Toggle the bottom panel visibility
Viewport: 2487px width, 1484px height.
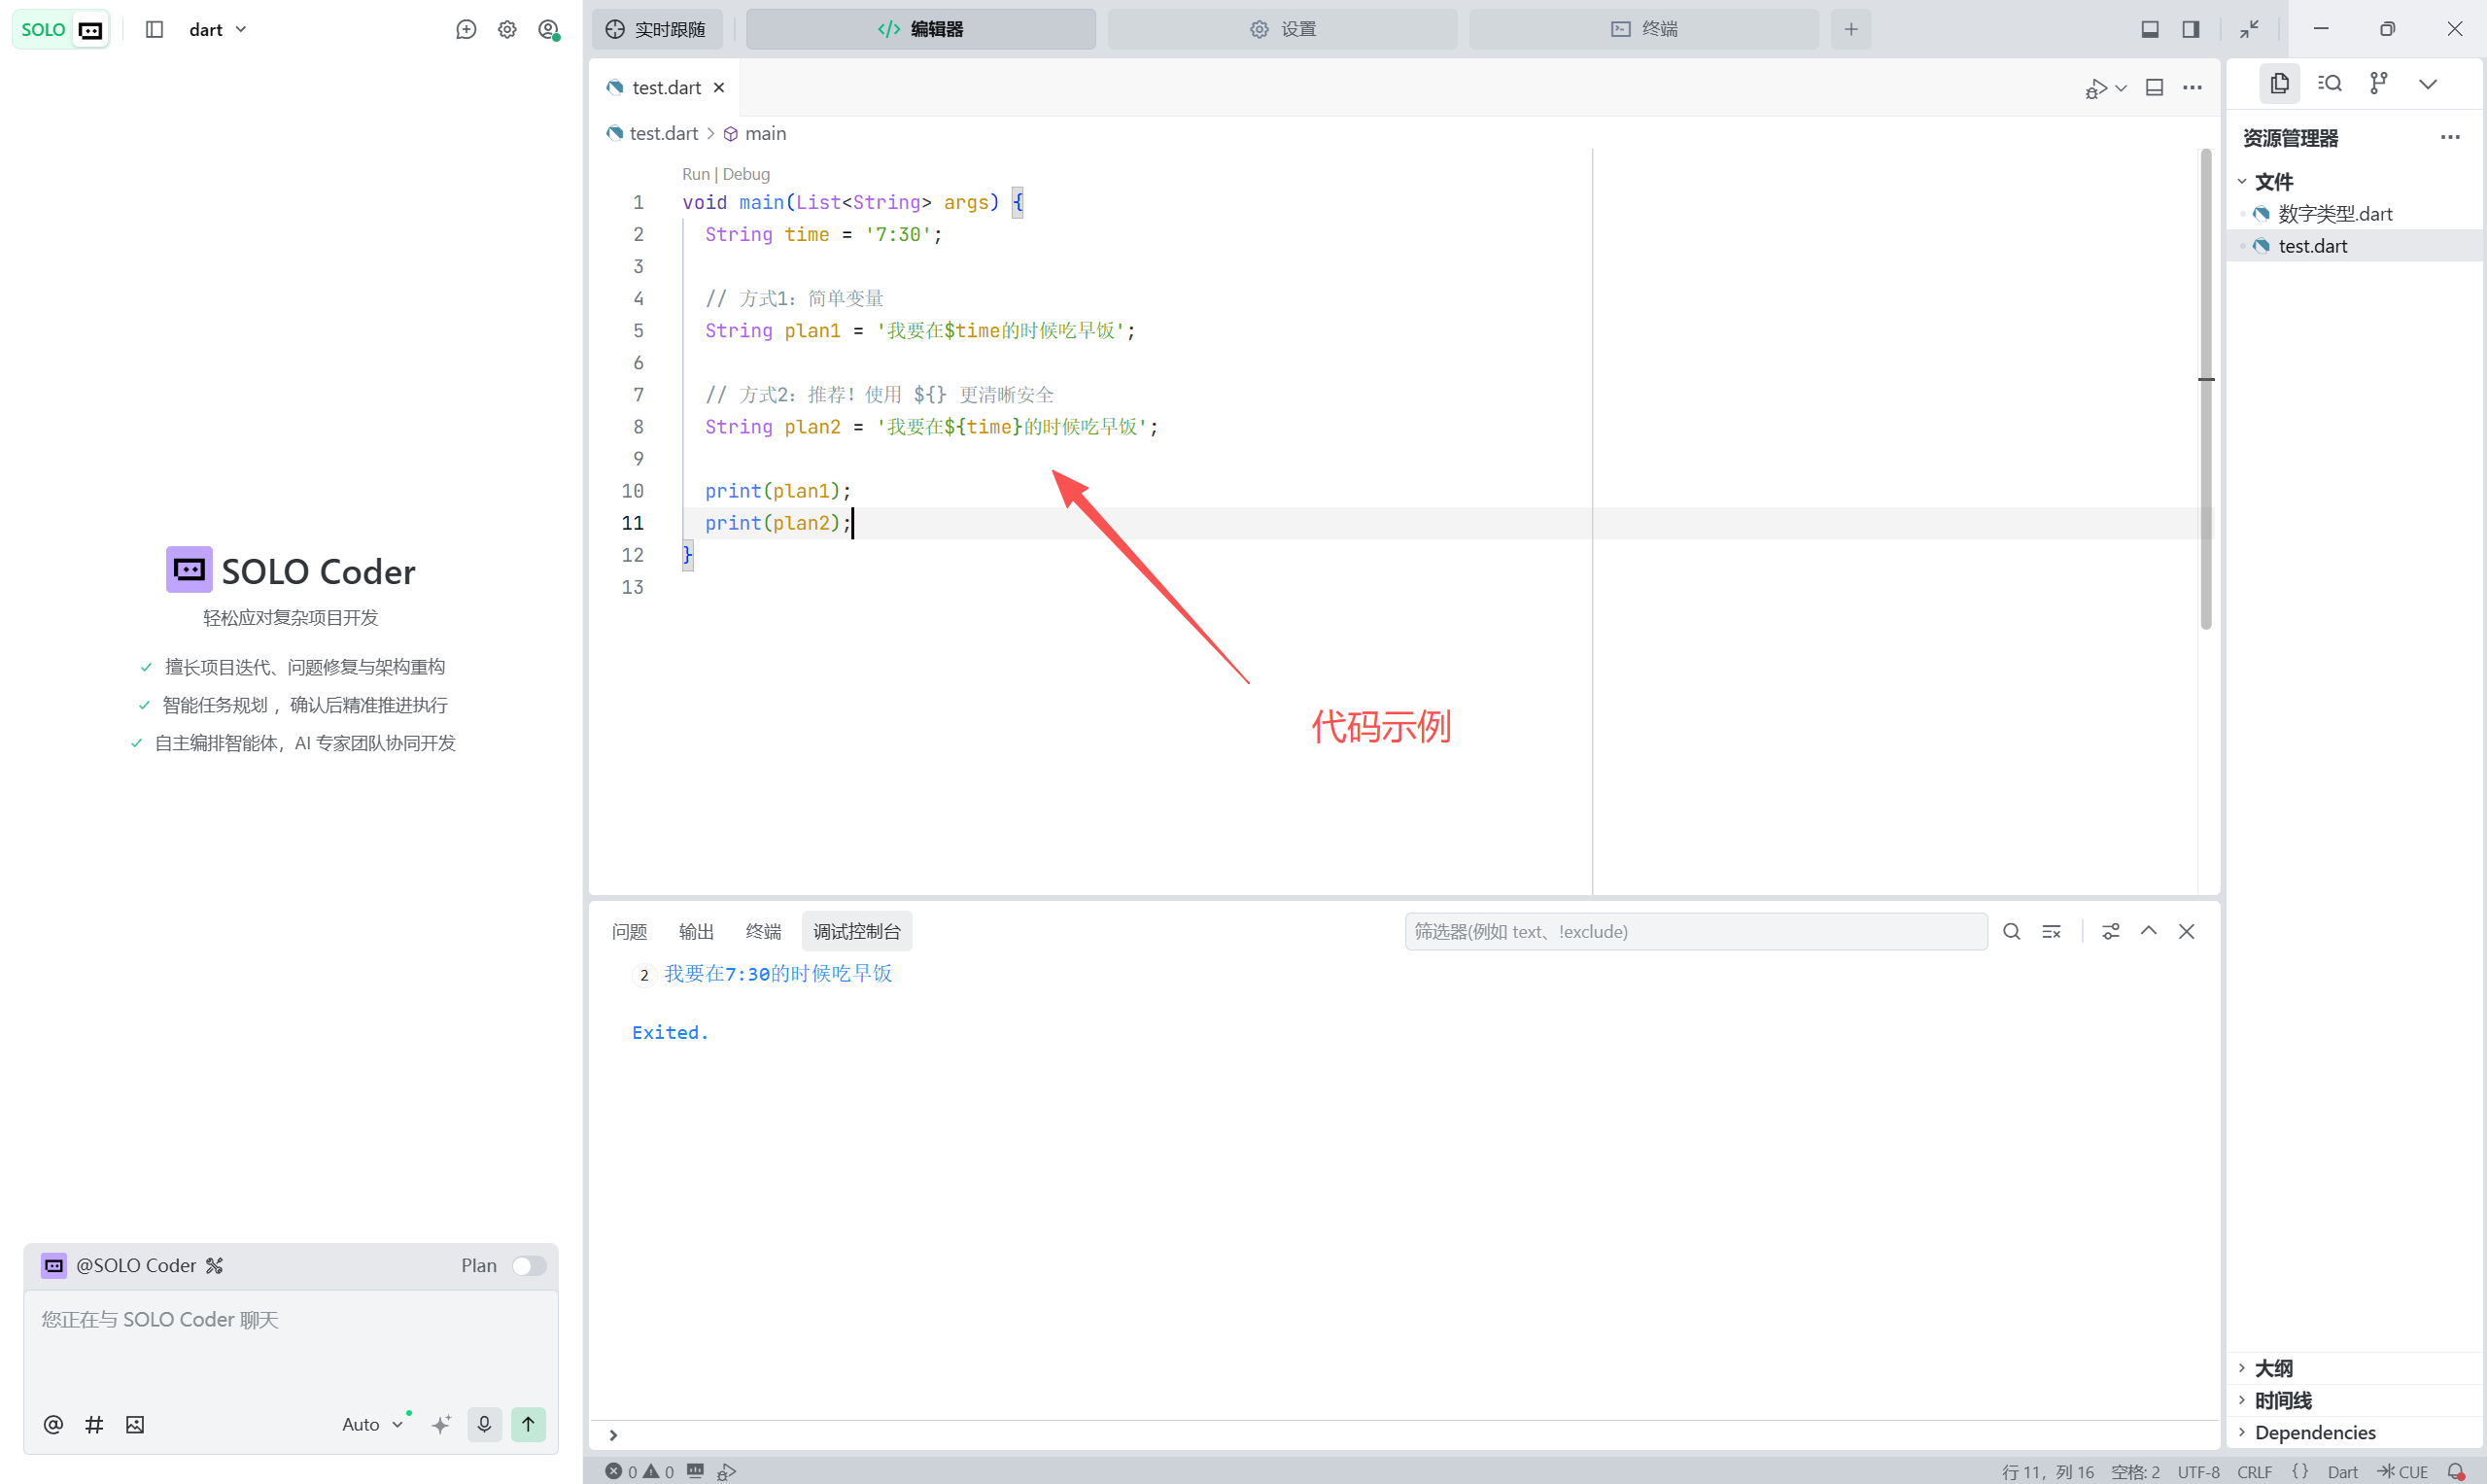click(x=2149, y=29)
